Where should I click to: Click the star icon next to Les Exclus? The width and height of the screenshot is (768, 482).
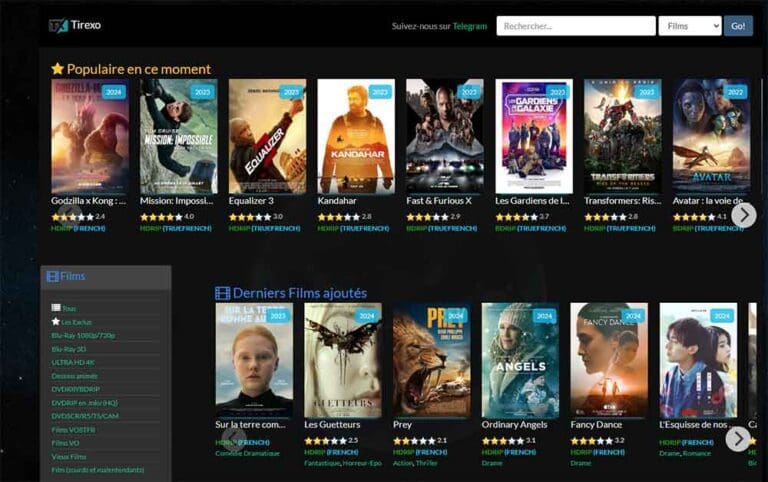(56, 321)
